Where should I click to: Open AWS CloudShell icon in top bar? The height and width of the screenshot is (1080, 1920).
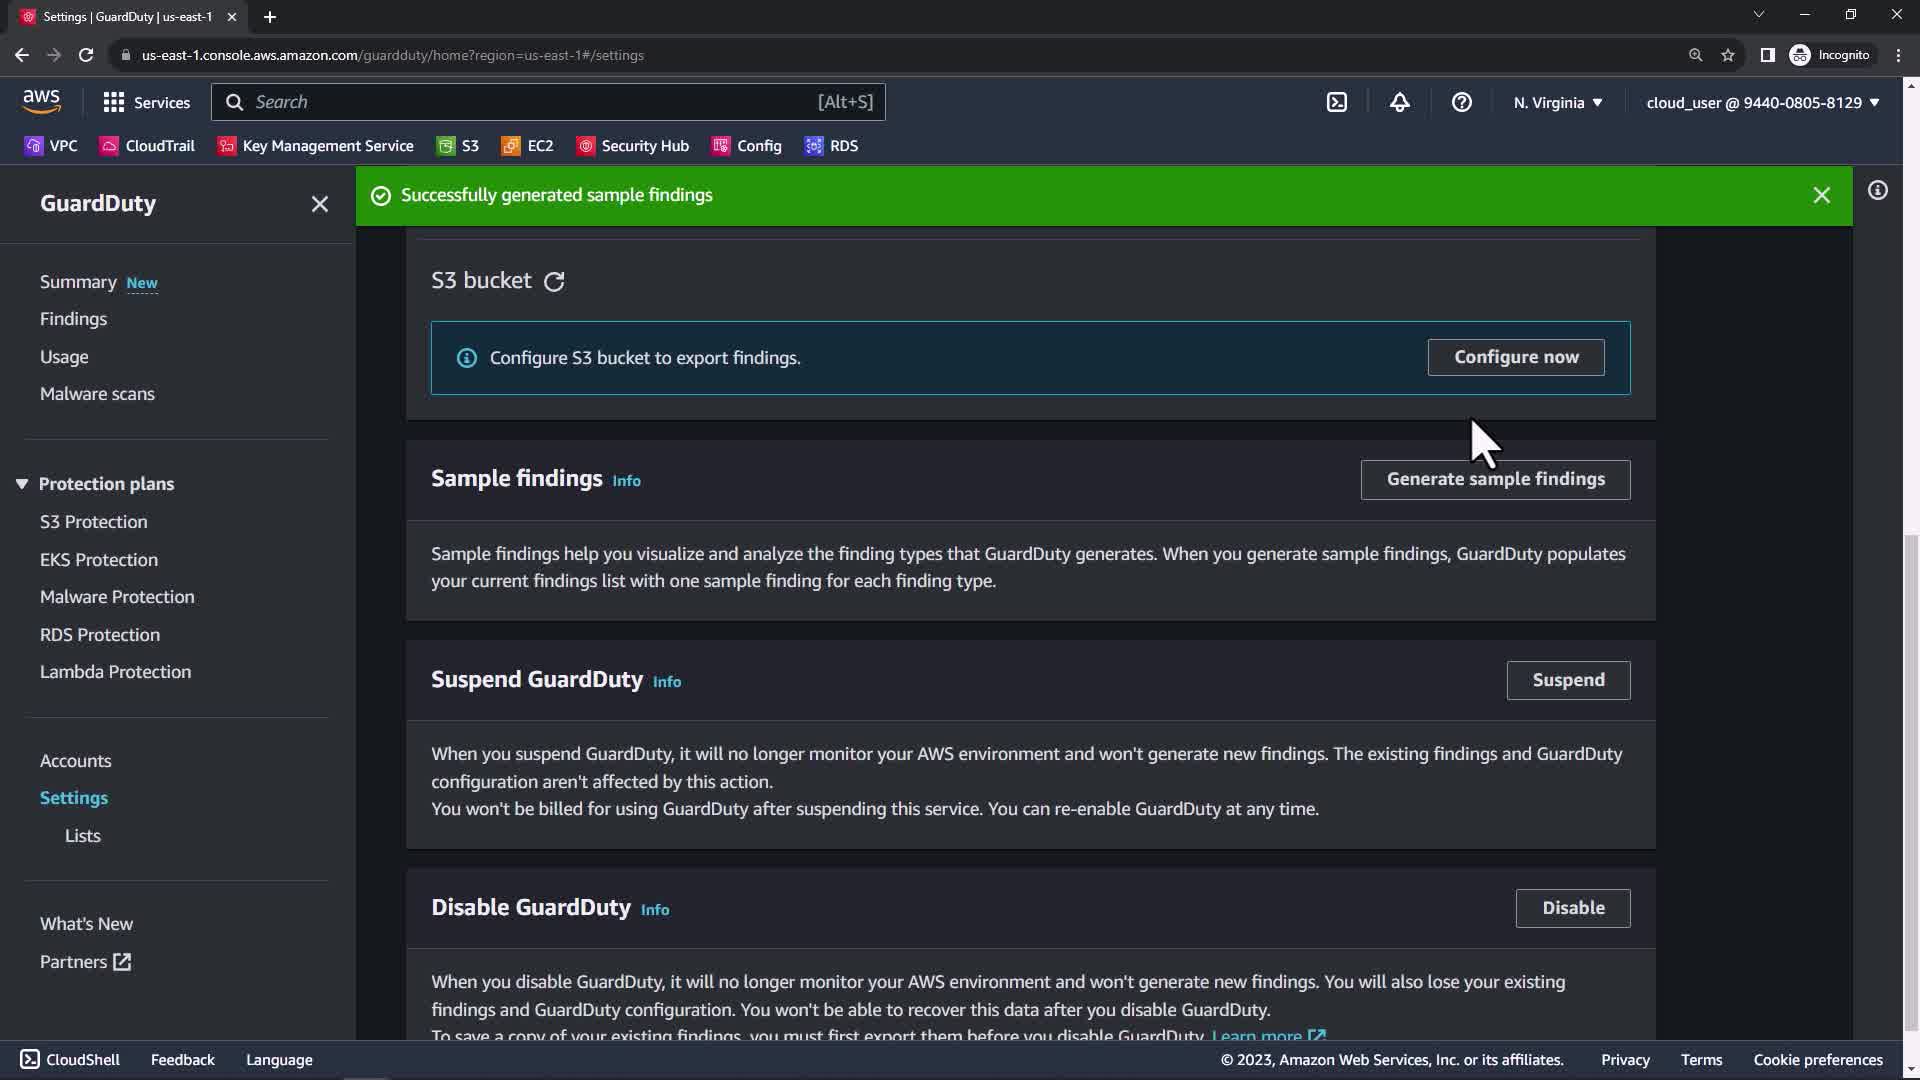[x=1337, y=102]
